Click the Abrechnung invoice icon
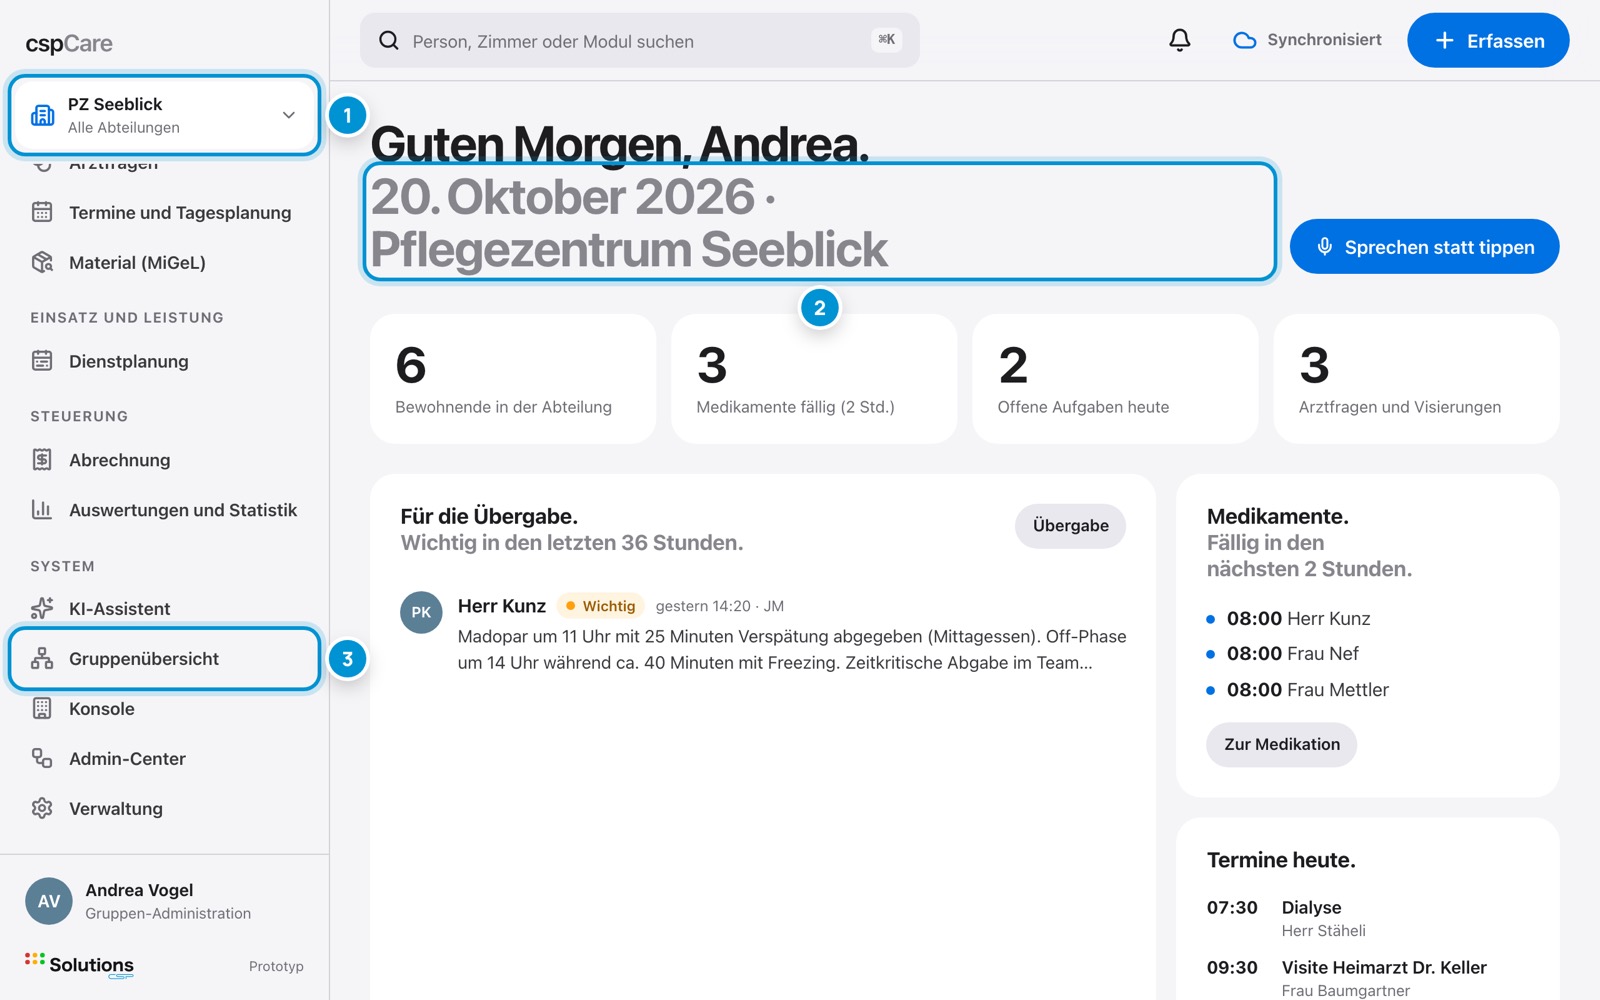Image resolution: width=1600 pixels, height=1000 pixels. click(42, 460)
